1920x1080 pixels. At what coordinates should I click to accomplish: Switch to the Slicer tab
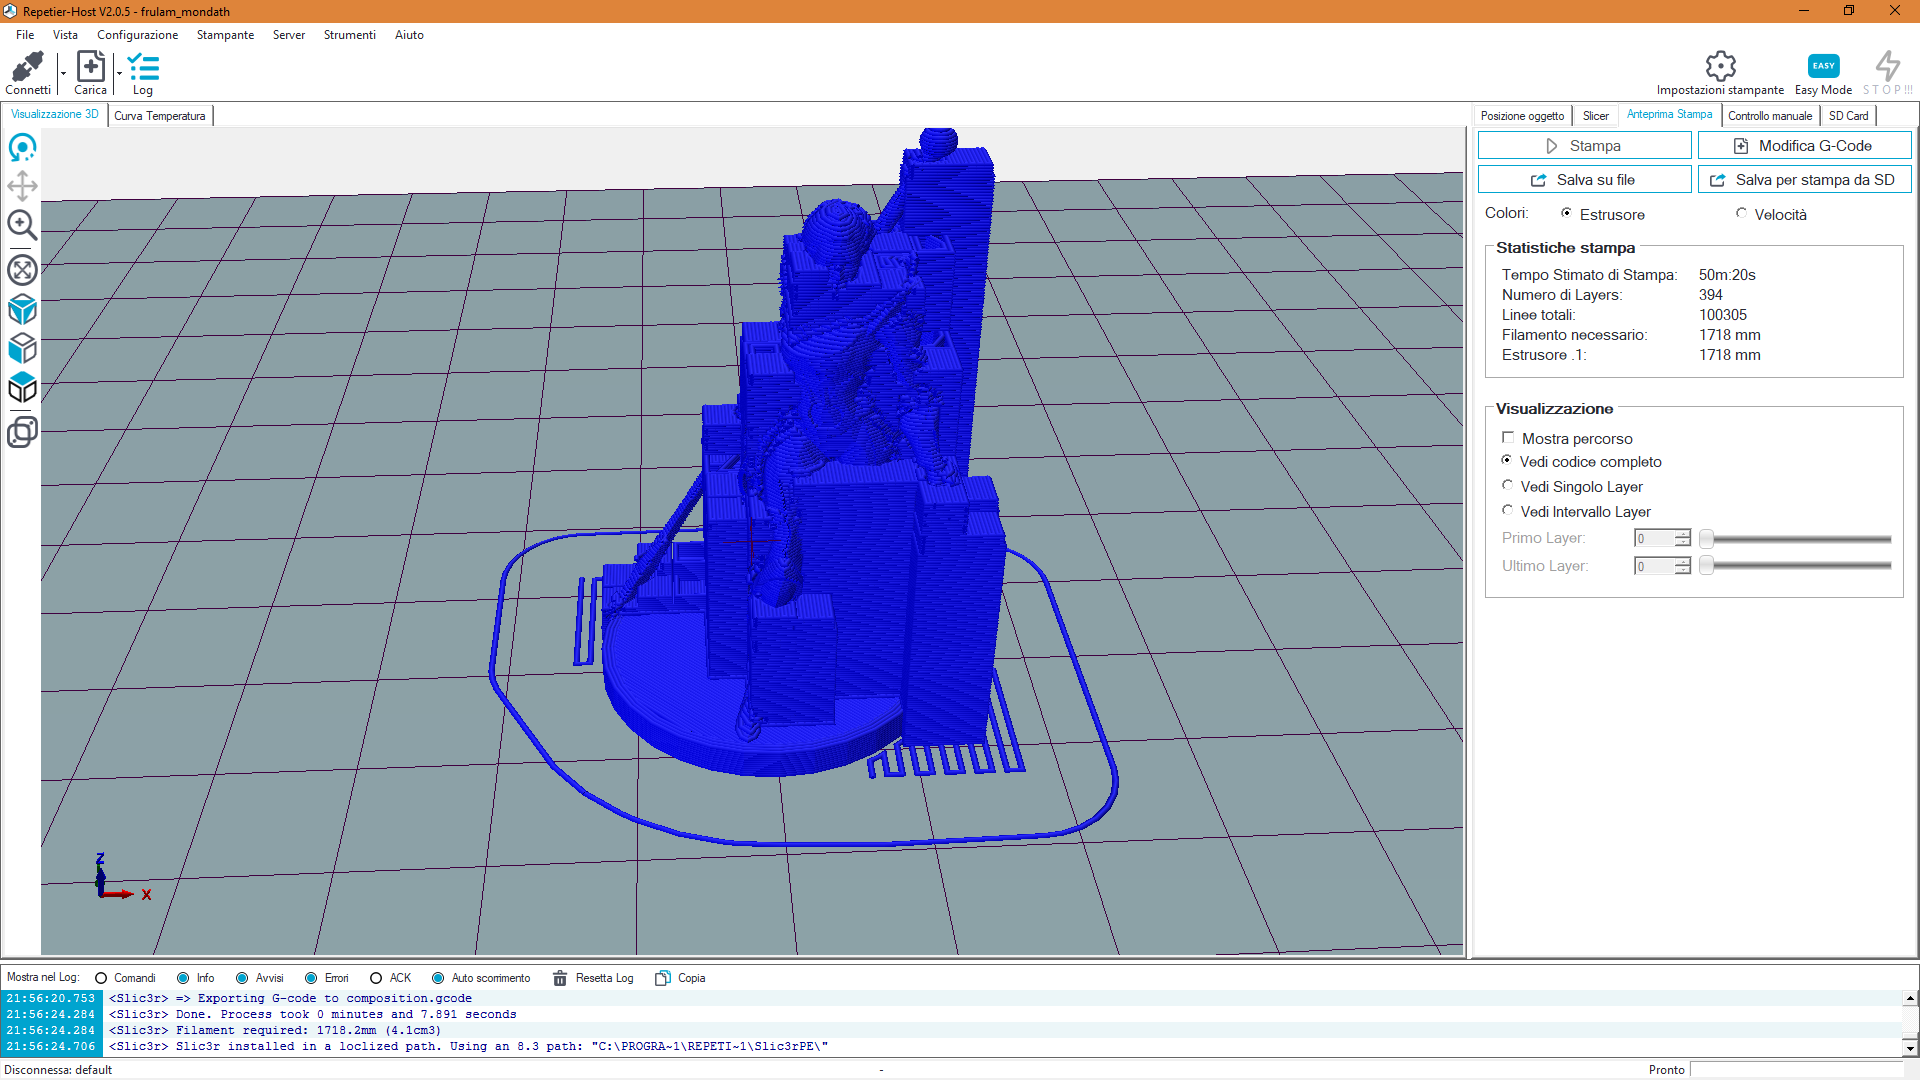1596,116
